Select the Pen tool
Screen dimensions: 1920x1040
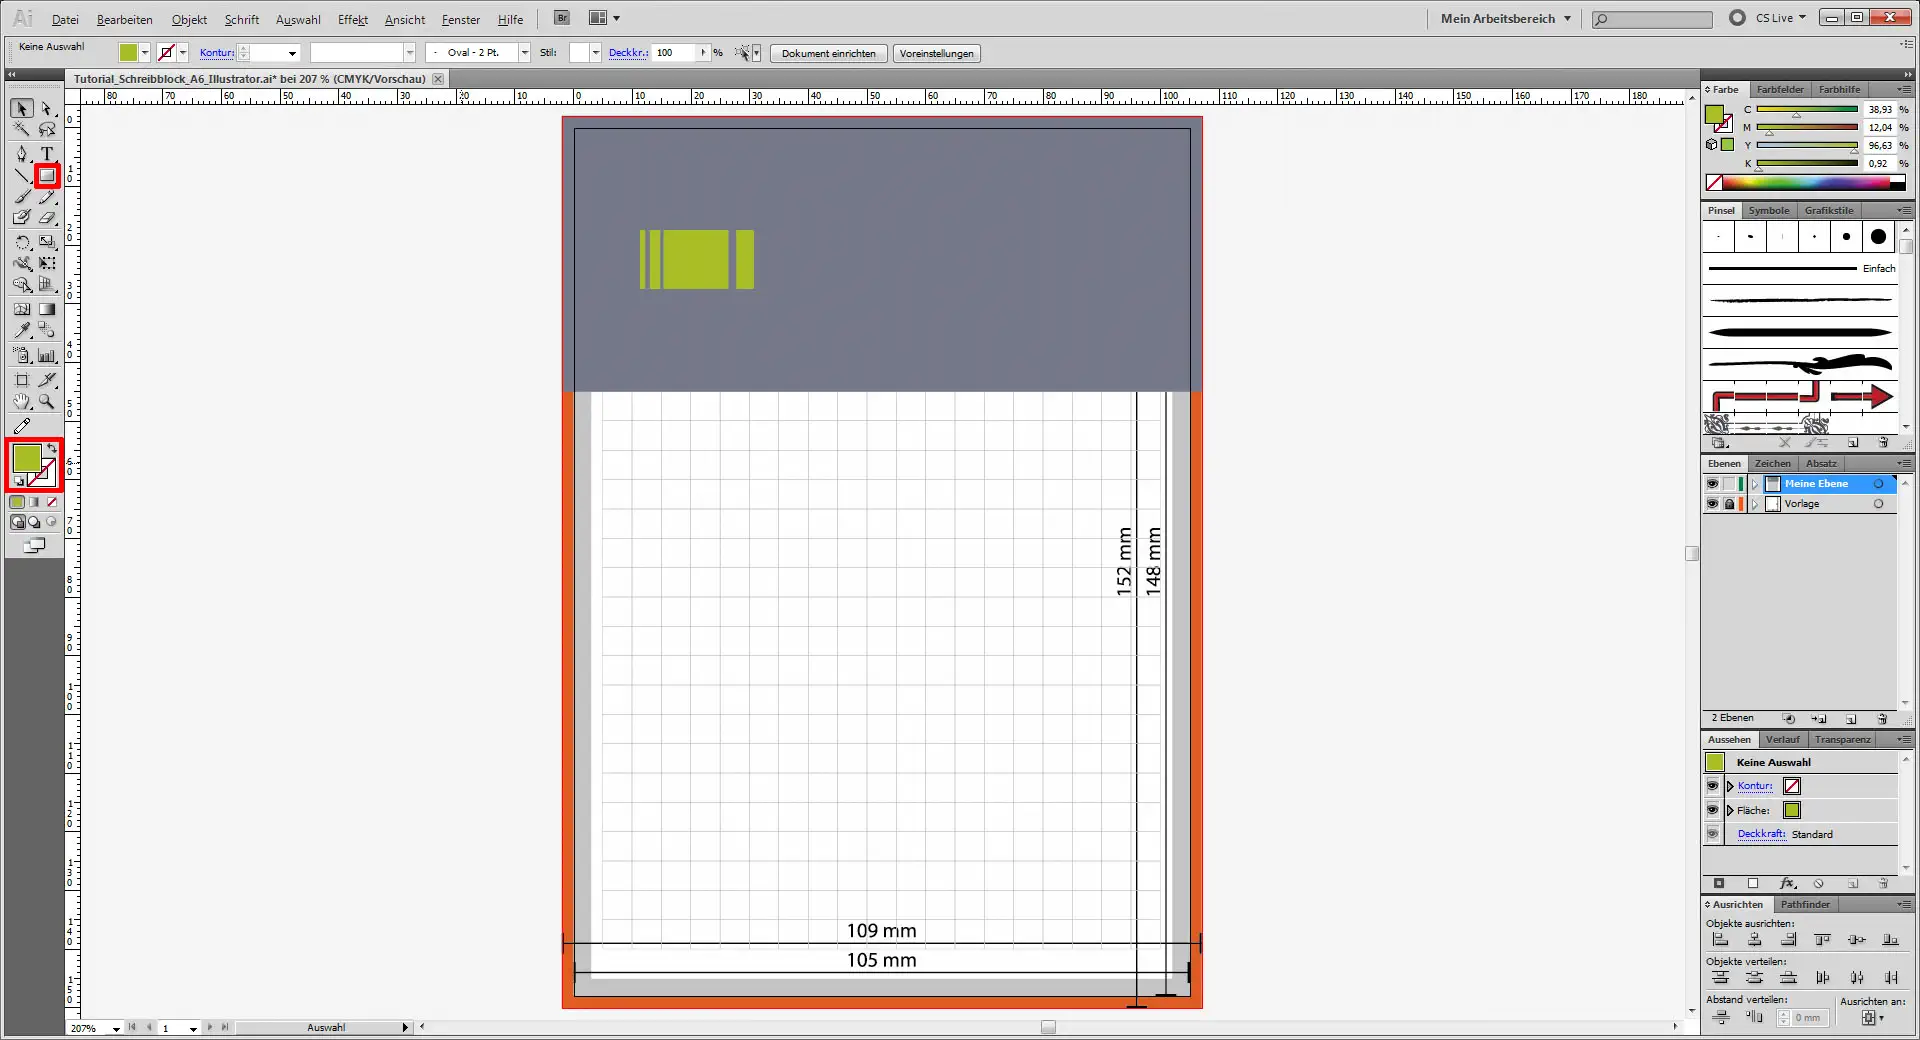point(21,154)
